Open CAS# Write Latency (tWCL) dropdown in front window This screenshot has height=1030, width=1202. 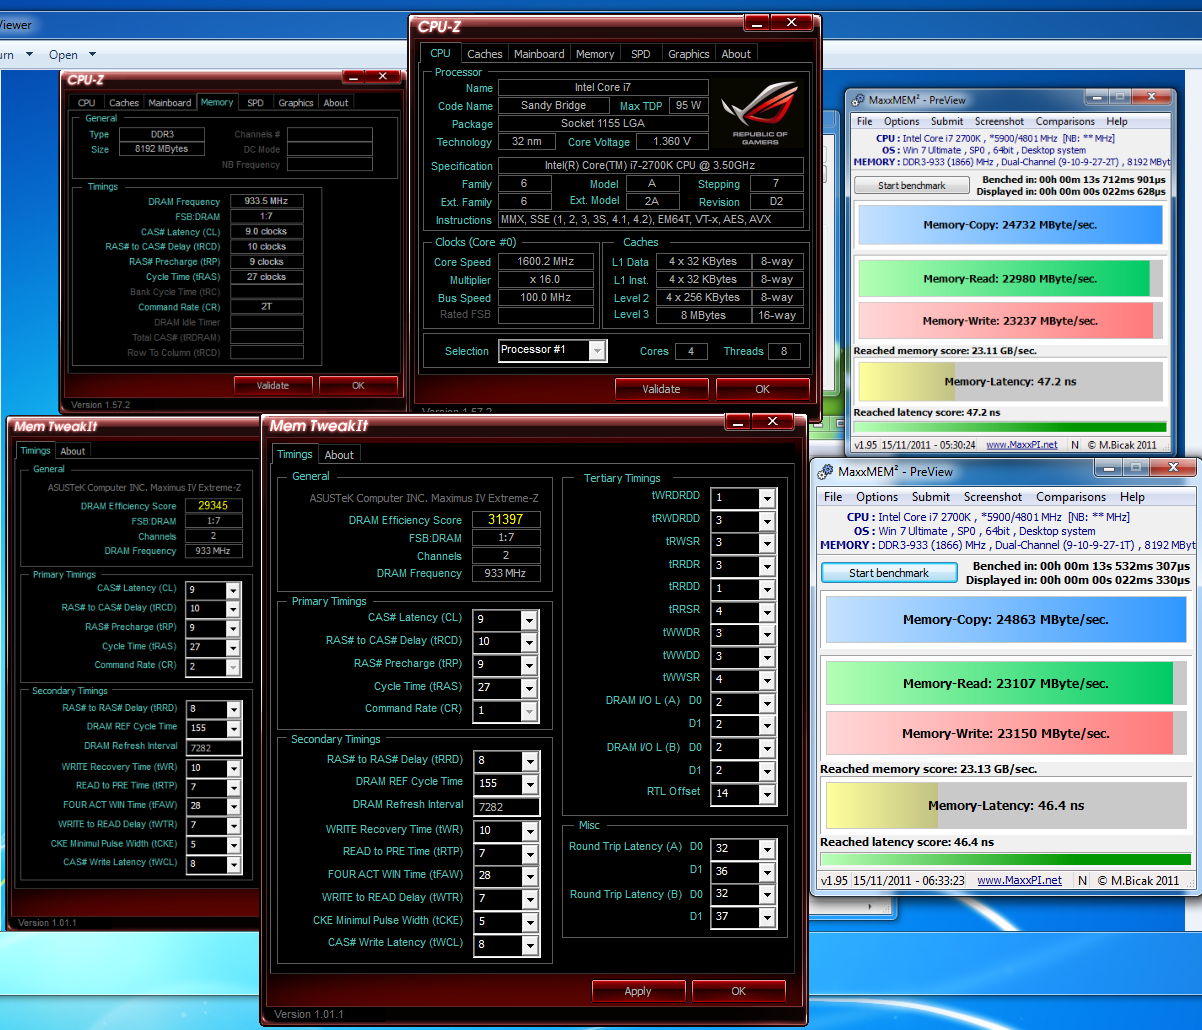pos(529,944)
